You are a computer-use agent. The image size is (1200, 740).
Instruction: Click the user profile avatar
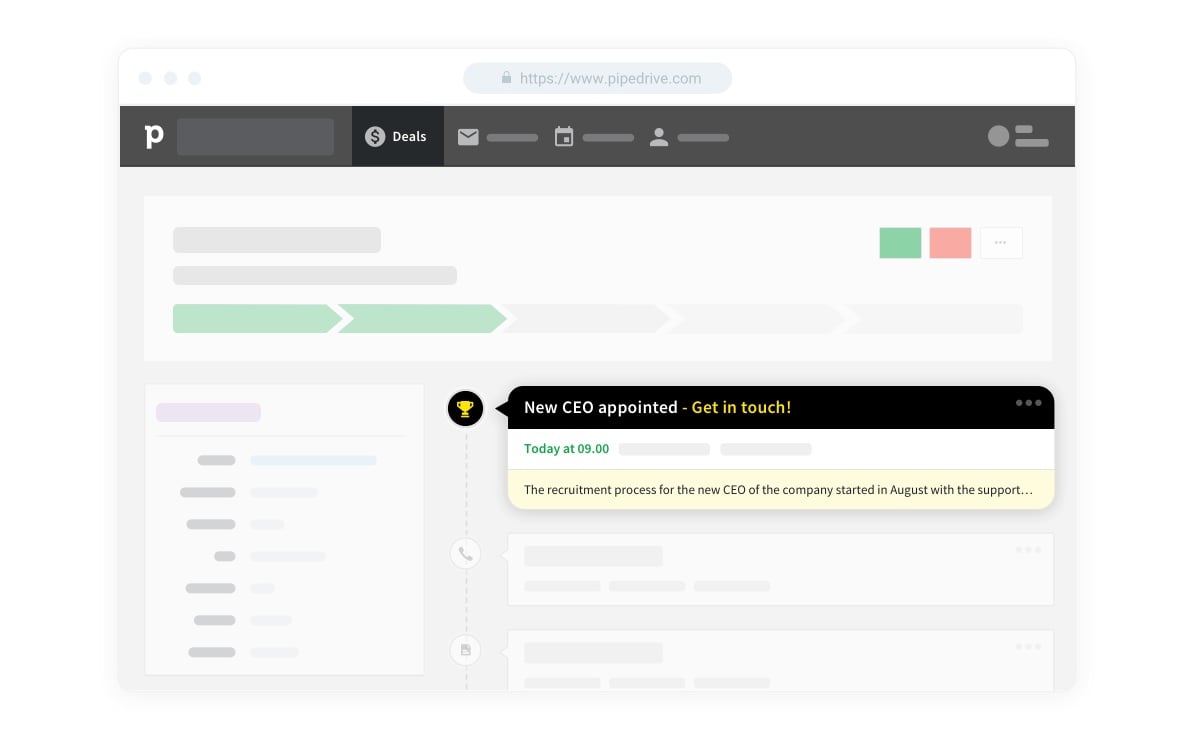[x=998, y=136]
